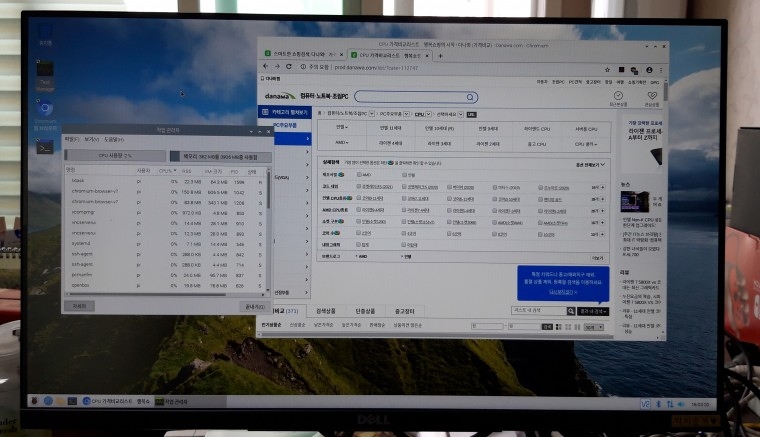Launch web browser from the taskbar
760x437 pixels.
pyautogui.click(x=48, y=401)
